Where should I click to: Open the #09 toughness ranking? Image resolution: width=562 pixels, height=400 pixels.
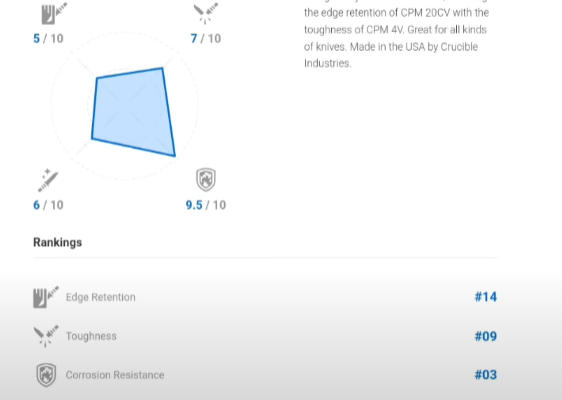[x=486, y=336]
